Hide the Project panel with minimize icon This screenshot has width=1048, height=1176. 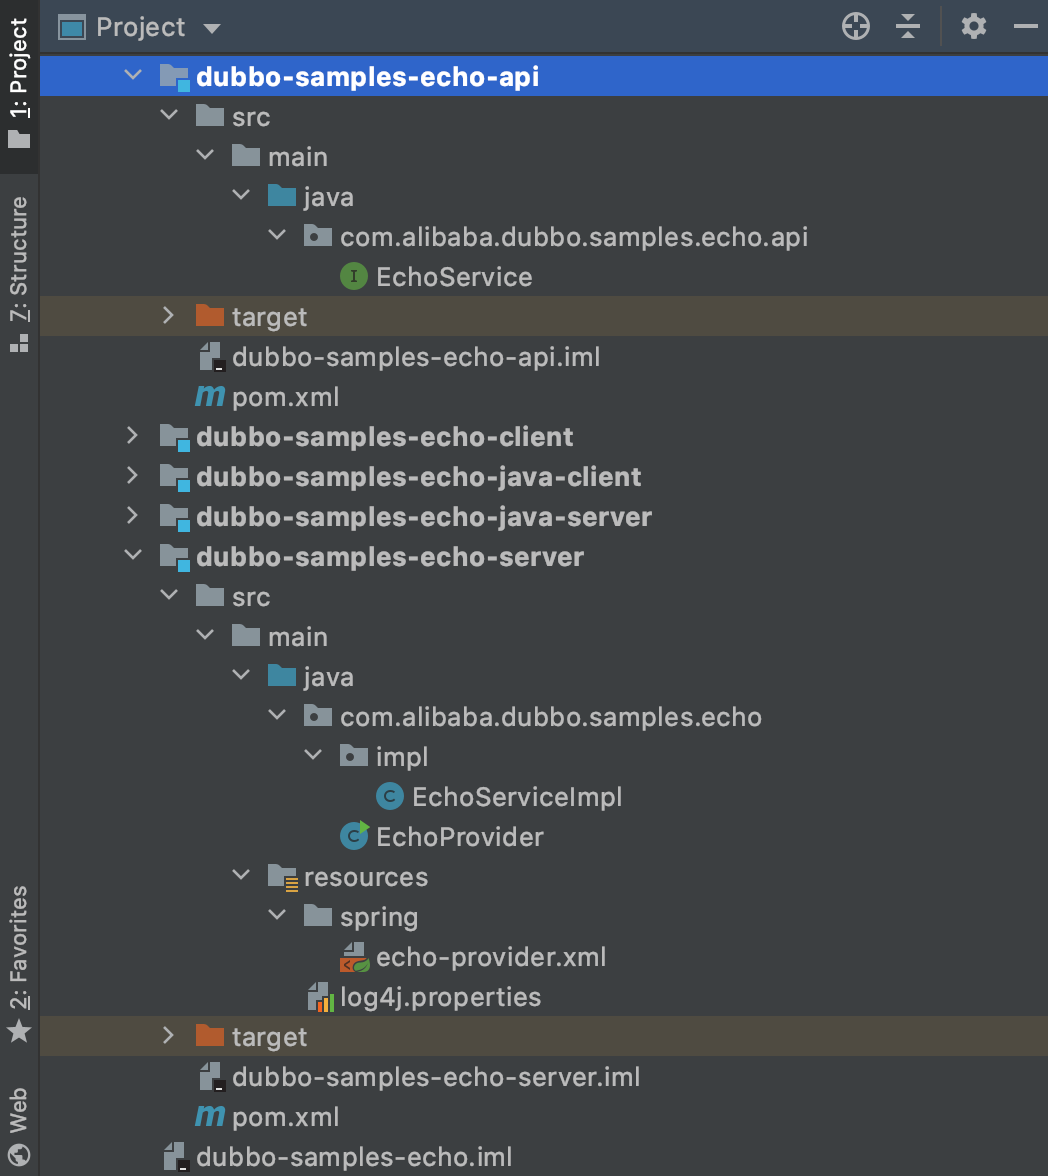(1026, 27)
